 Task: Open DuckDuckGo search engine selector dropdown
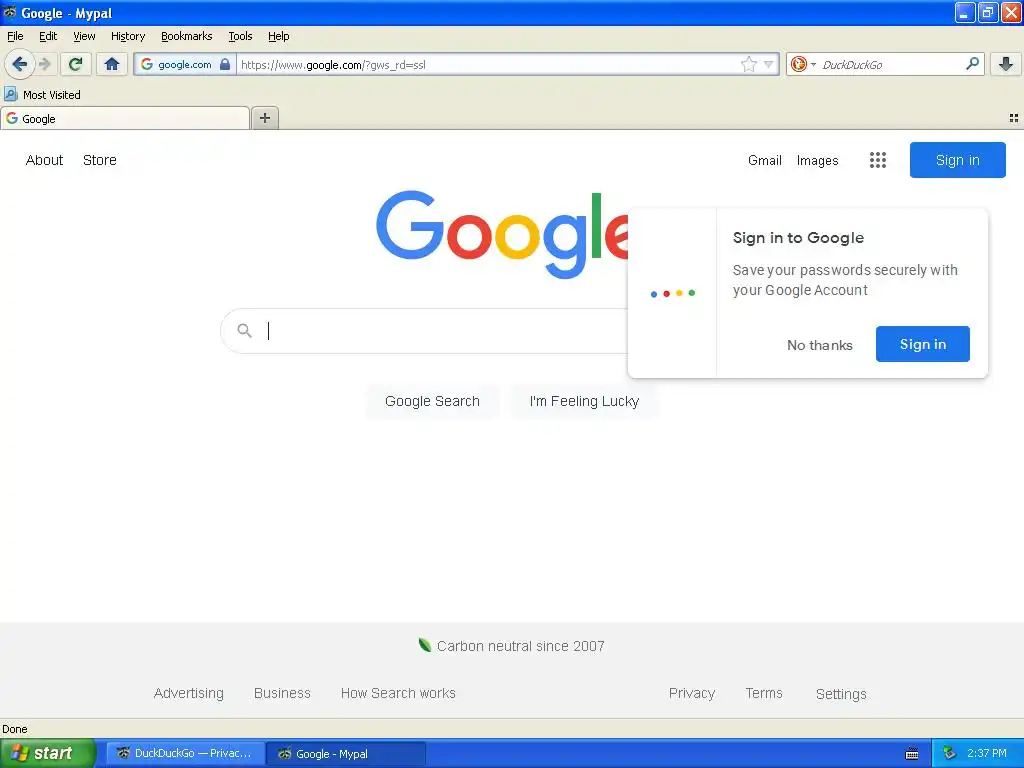pyautogui.click(x=803, y=64)
